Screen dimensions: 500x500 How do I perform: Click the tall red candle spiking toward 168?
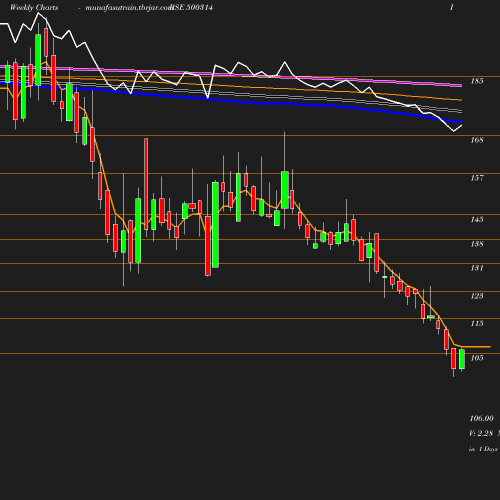146,184
